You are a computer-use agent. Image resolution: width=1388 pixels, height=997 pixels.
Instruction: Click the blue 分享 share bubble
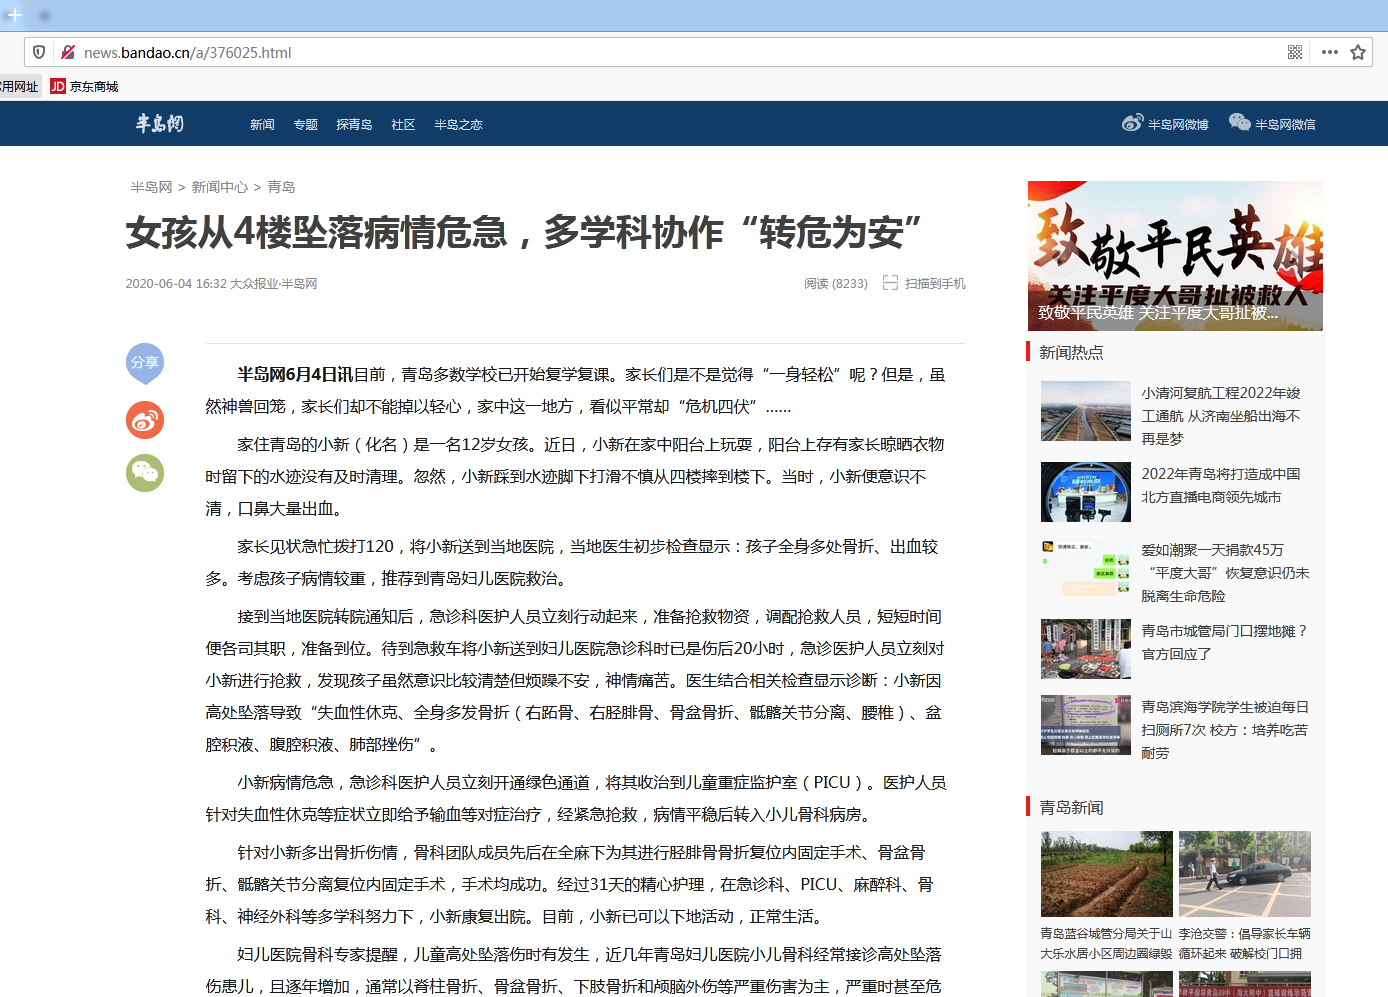point(145,362)
